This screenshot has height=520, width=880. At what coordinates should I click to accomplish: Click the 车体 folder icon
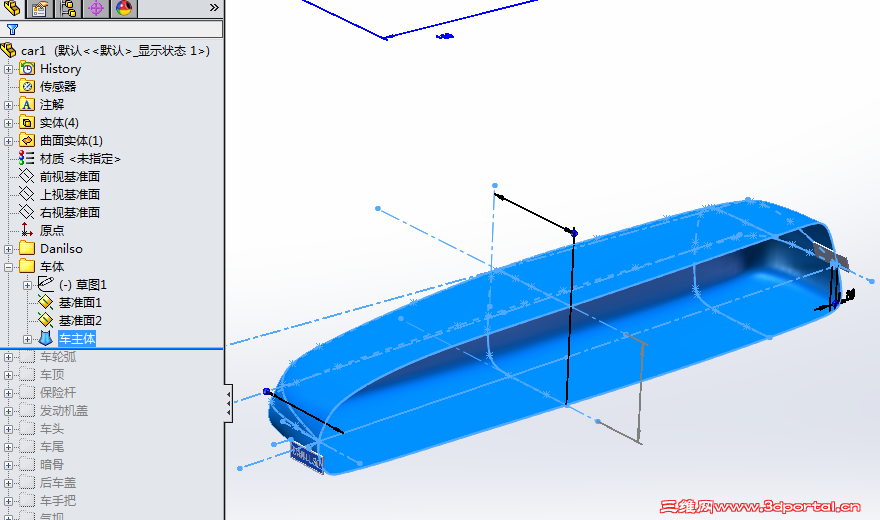click(x=27, y=266)
